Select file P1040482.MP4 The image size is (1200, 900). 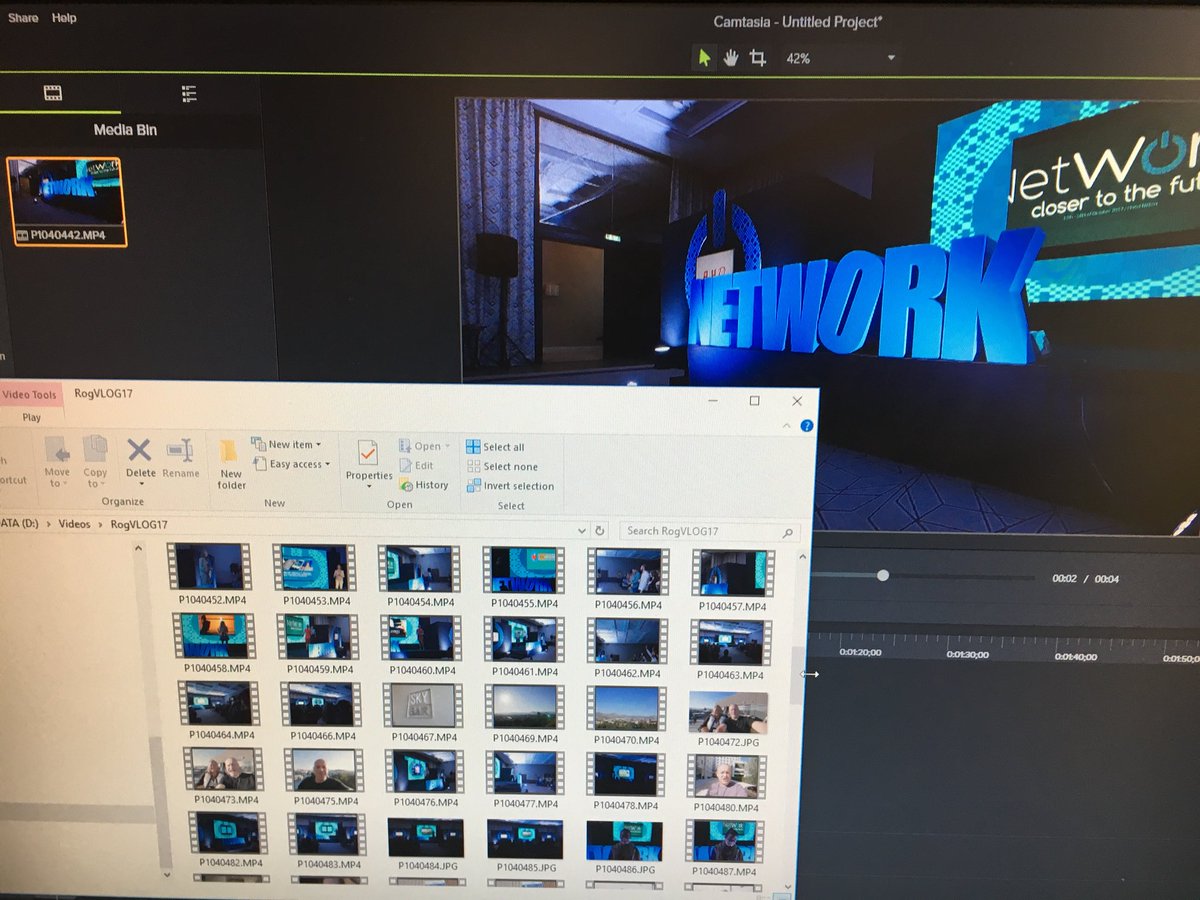coord(230,839)
